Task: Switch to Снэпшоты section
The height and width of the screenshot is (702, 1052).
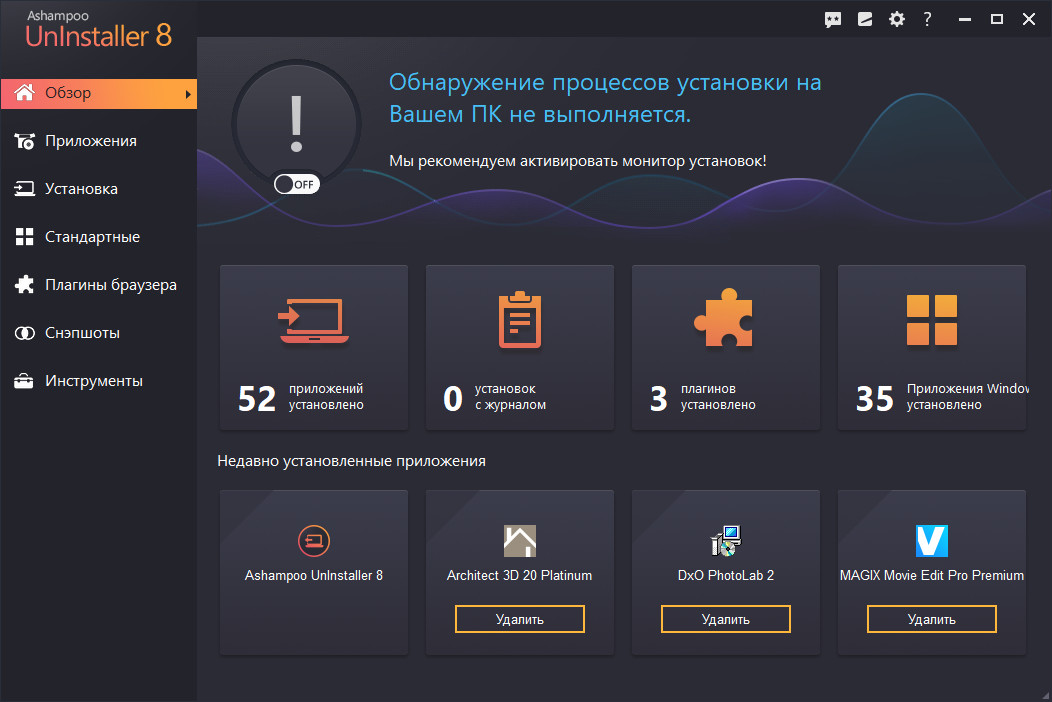Action: [82, 333]
